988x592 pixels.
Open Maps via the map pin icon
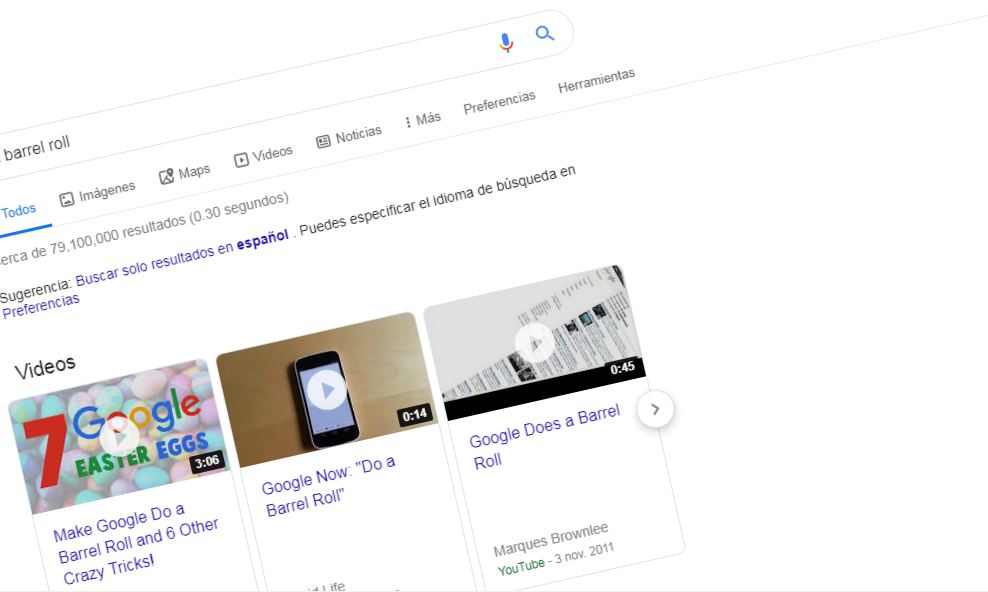point(167,175)
